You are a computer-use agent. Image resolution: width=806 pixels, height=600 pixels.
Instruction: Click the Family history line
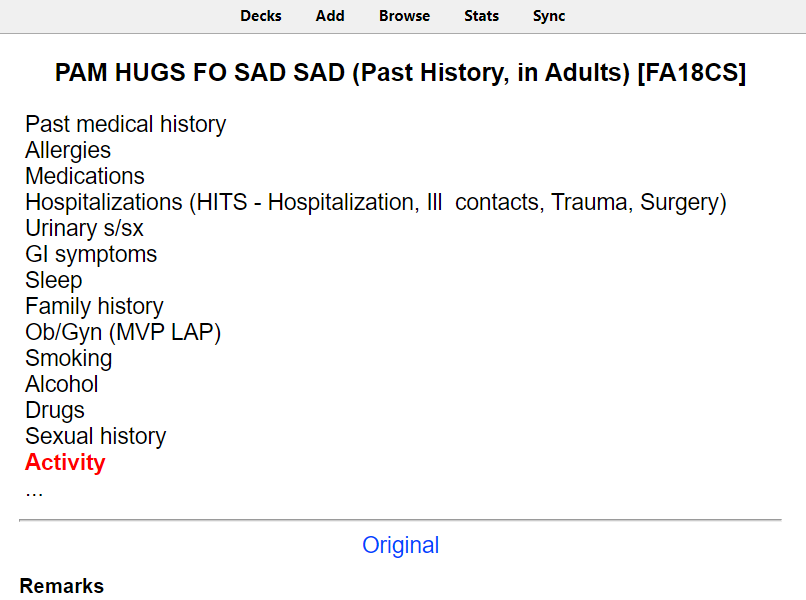pyautogui.click(x=94, y=306)
